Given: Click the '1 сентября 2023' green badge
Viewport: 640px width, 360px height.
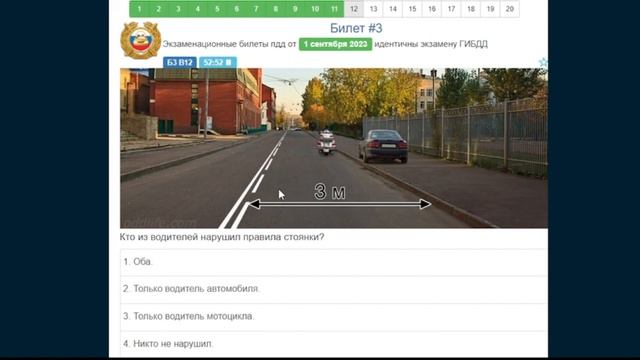Looking at the screenshot, I should click(x=335, y=44).
